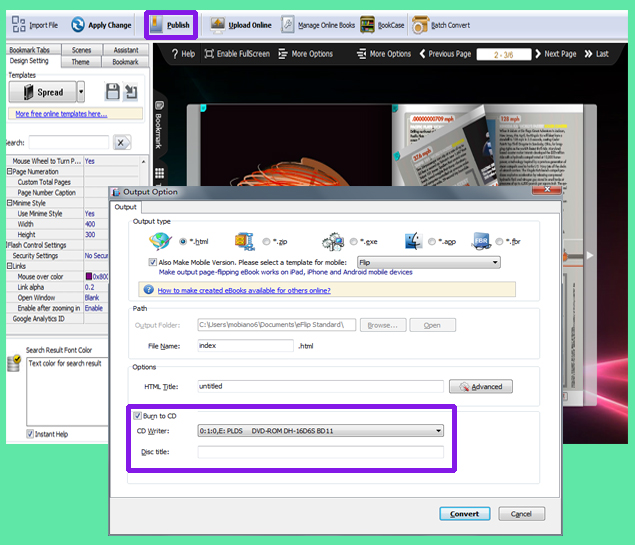Viewport: 635px width, 545px height.
Task: Click the thumbnails grid icon on the side bar
Action: 160,173
